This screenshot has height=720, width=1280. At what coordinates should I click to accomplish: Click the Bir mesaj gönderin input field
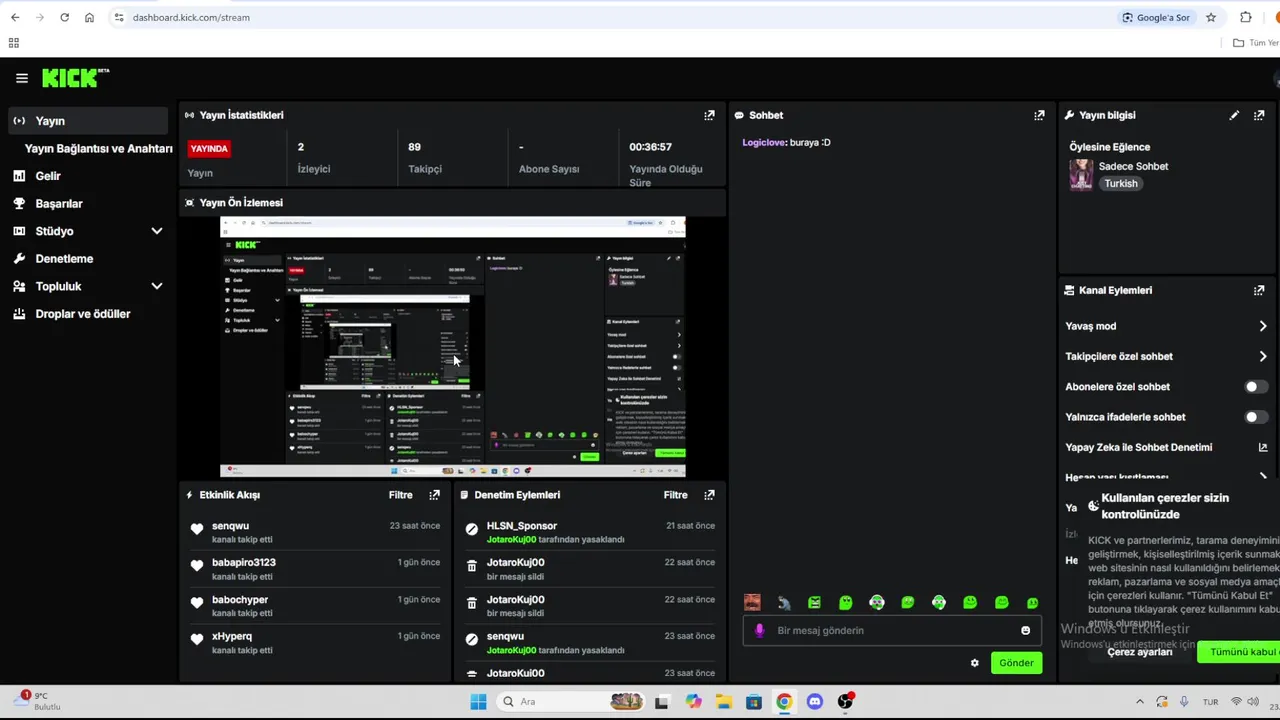pyautogui.click(x=891, y=630)
